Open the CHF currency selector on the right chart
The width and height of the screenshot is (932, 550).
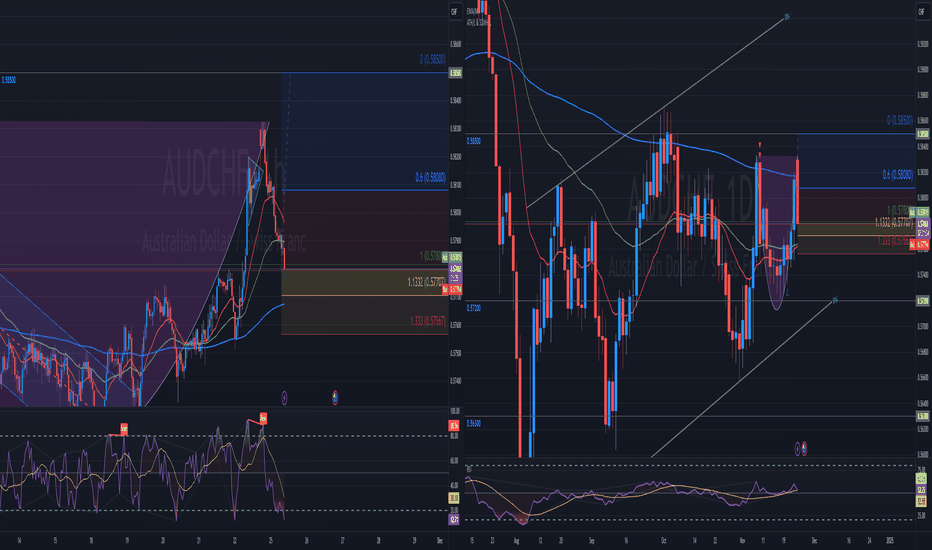(x=922, y=11)
